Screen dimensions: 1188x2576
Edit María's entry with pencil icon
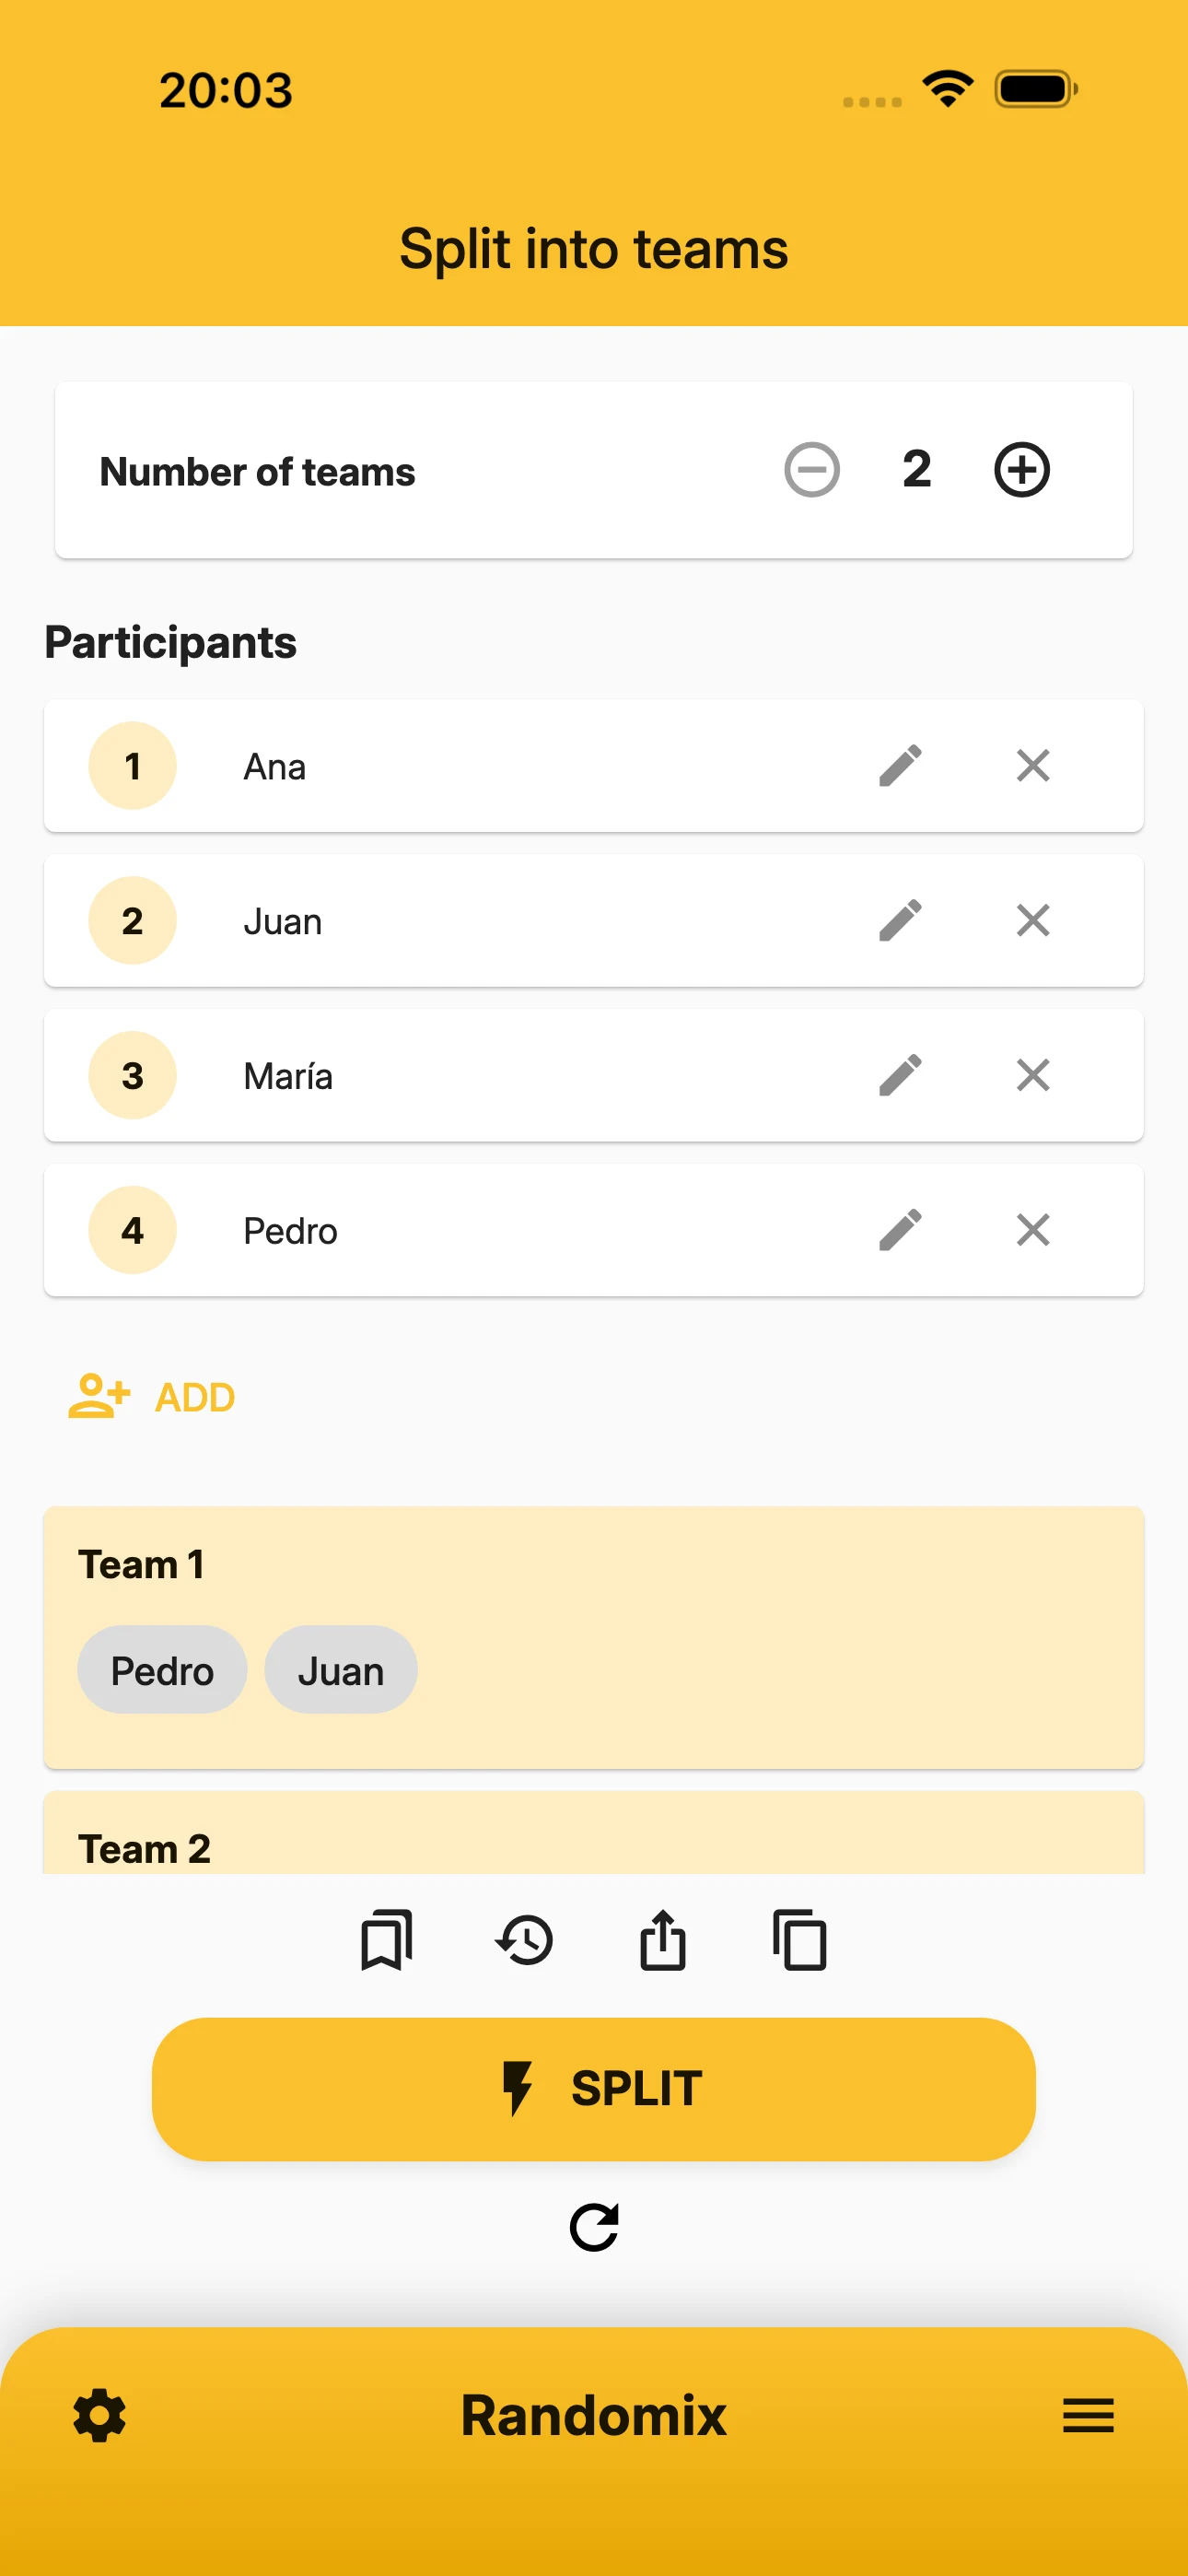[900, 1076]
